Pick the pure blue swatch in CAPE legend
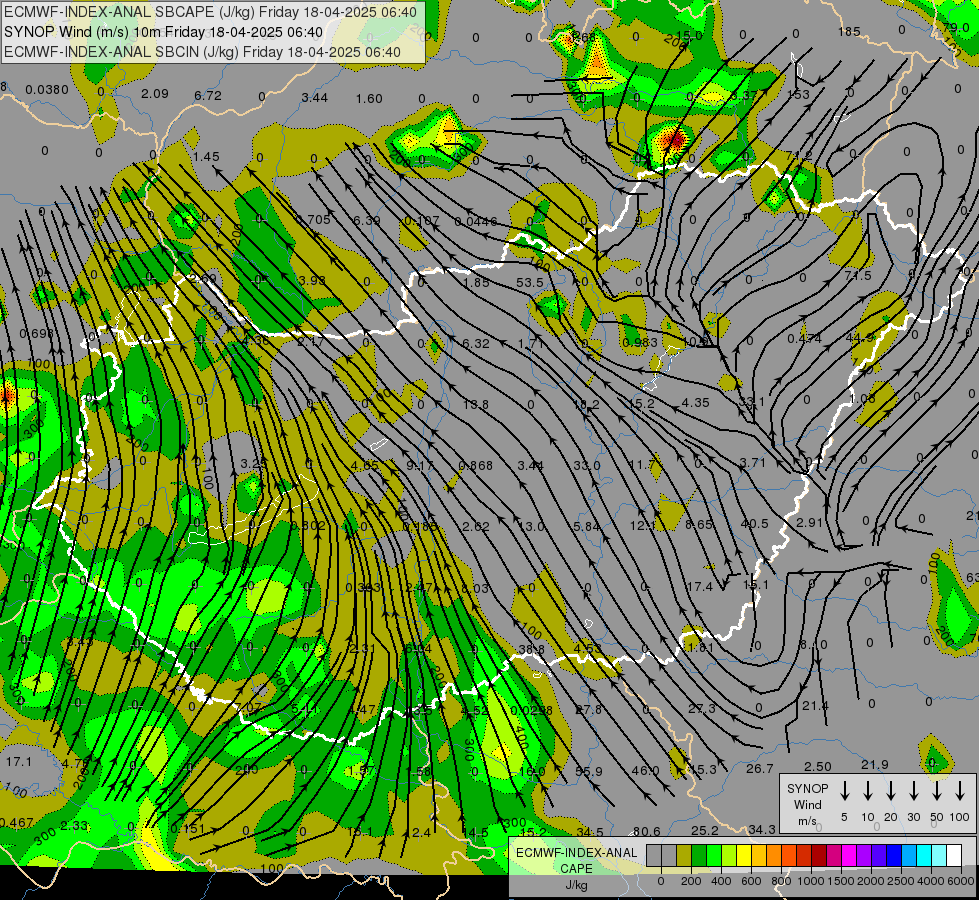 pyautogui.click(x=894, y=855)
